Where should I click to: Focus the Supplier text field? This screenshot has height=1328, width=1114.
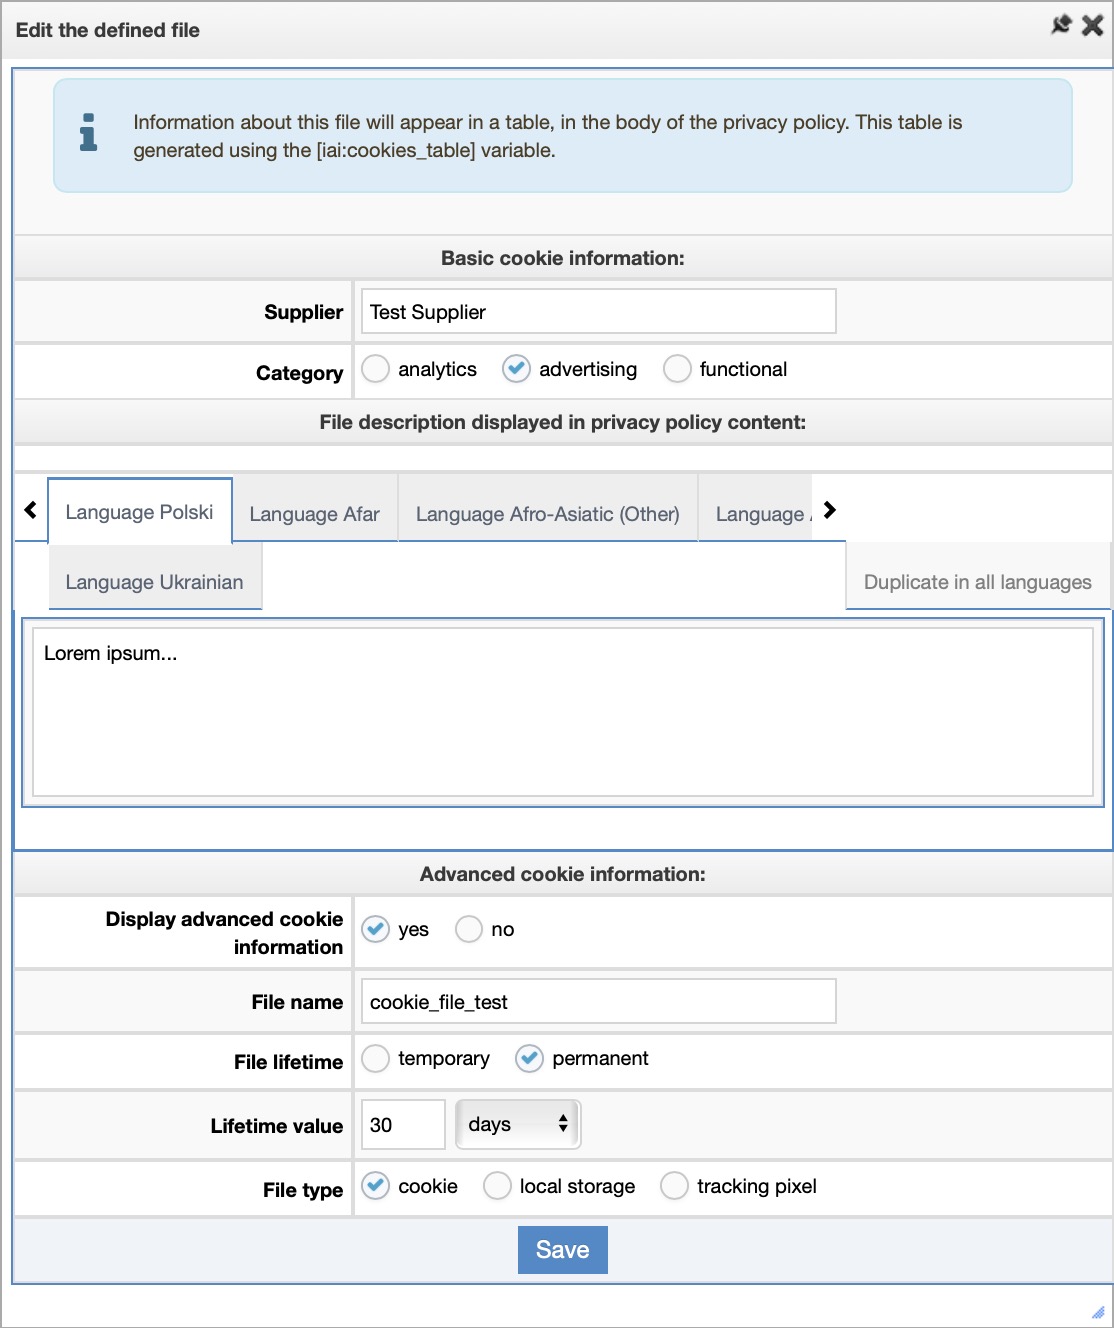tap(598, 312)
